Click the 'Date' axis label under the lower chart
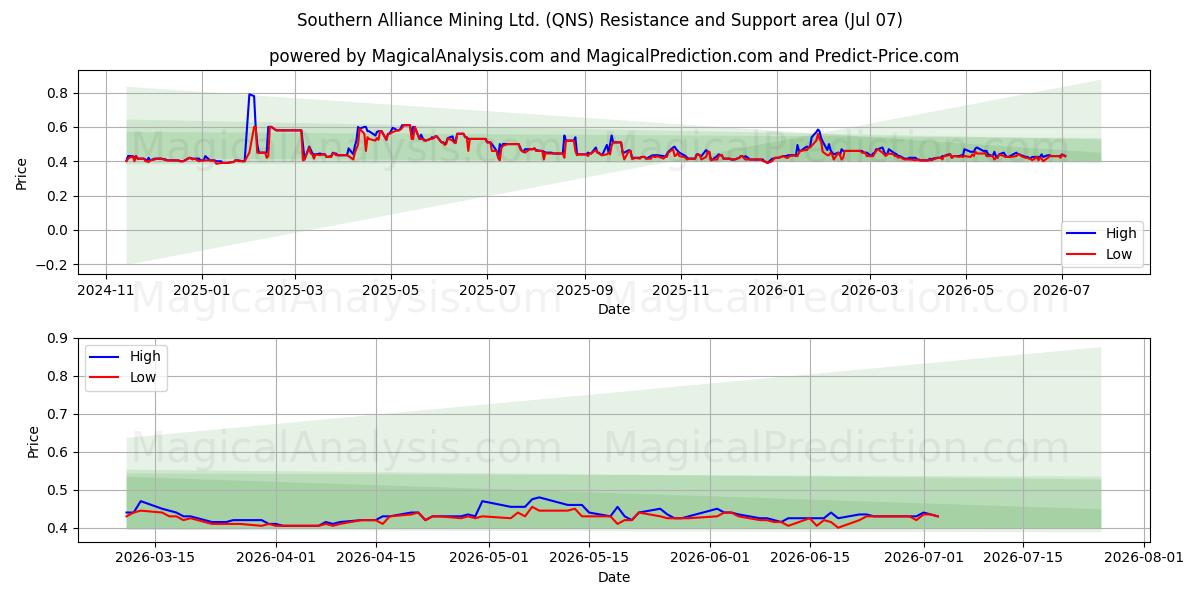The width and height of the screenshot is (1200, 600). click(x=614, y=577)
